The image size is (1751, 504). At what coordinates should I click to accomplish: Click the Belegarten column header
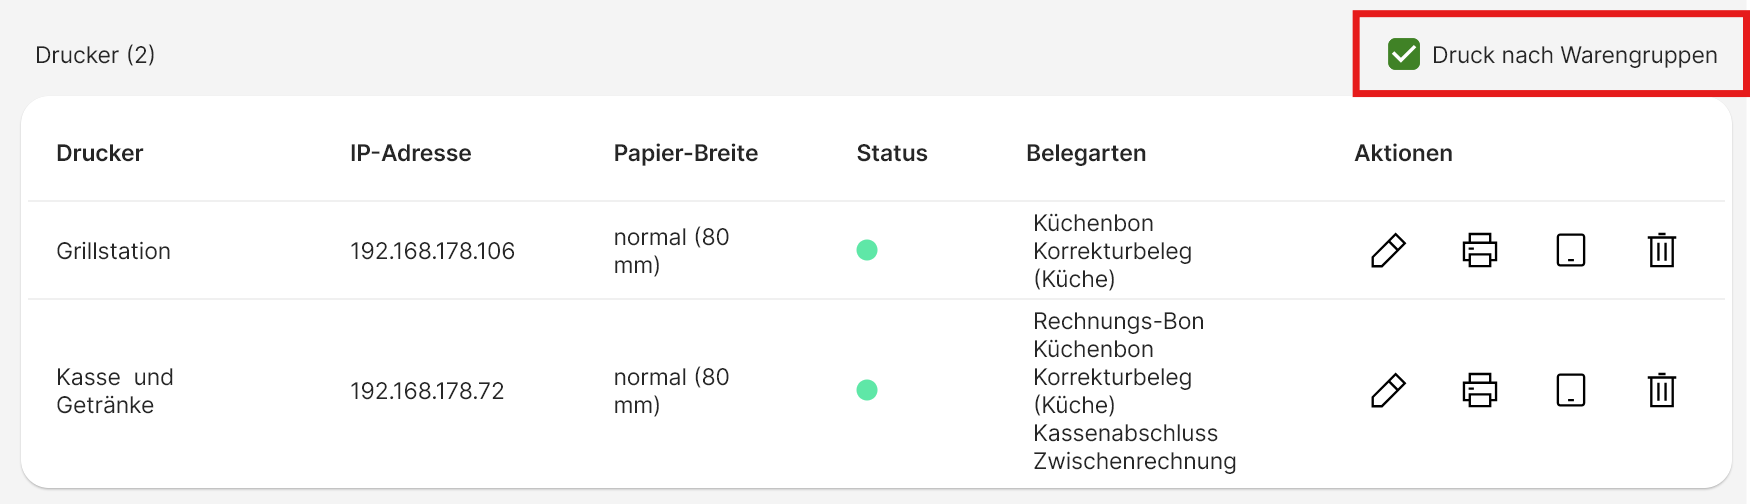[x=1086, y=153]
